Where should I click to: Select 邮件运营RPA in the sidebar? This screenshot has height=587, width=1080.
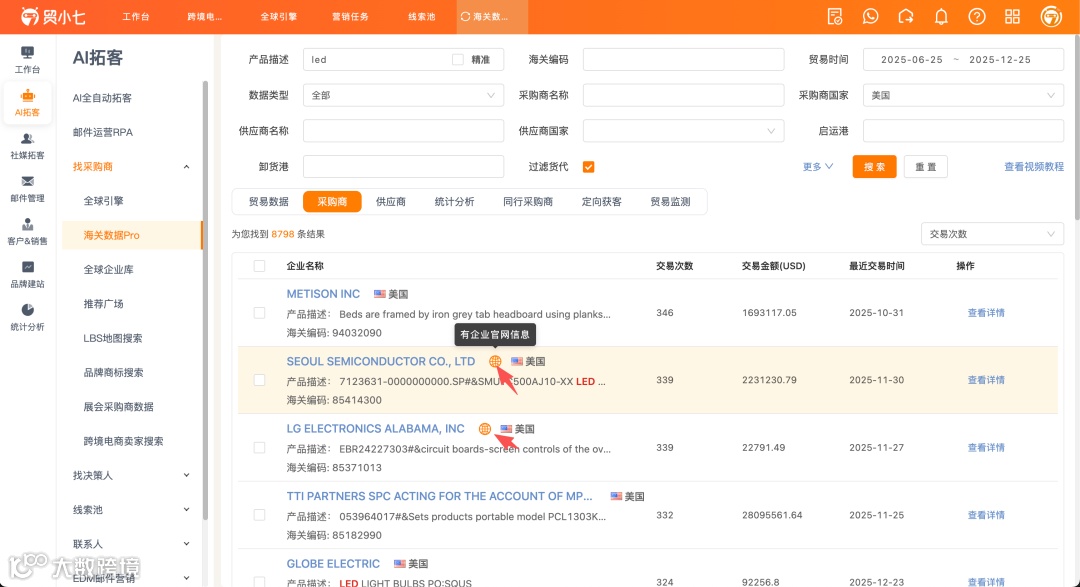point(103,132)
